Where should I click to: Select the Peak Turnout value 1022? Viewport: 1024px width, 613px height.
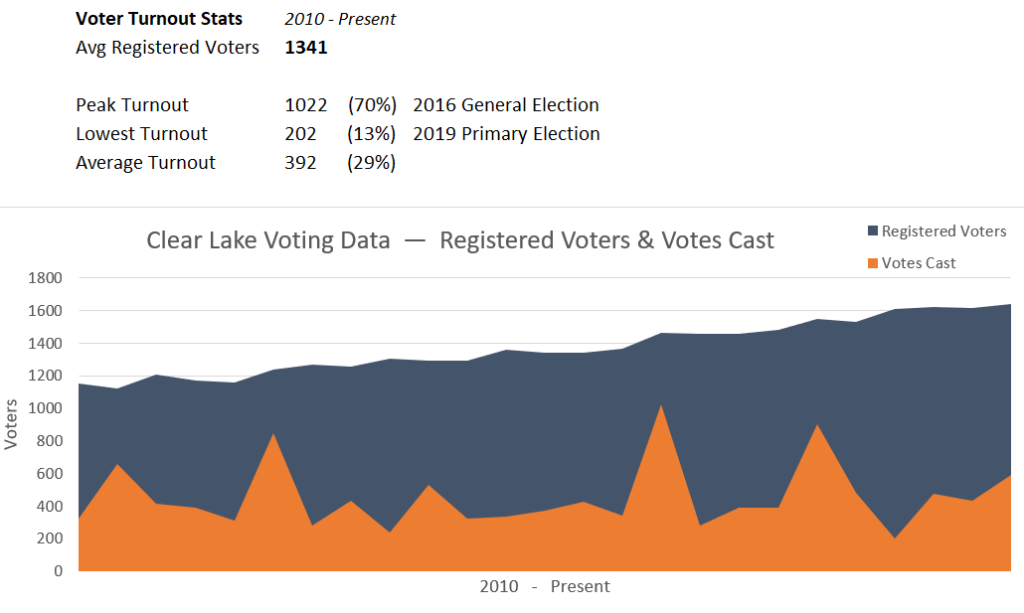(x=306, y=105)
